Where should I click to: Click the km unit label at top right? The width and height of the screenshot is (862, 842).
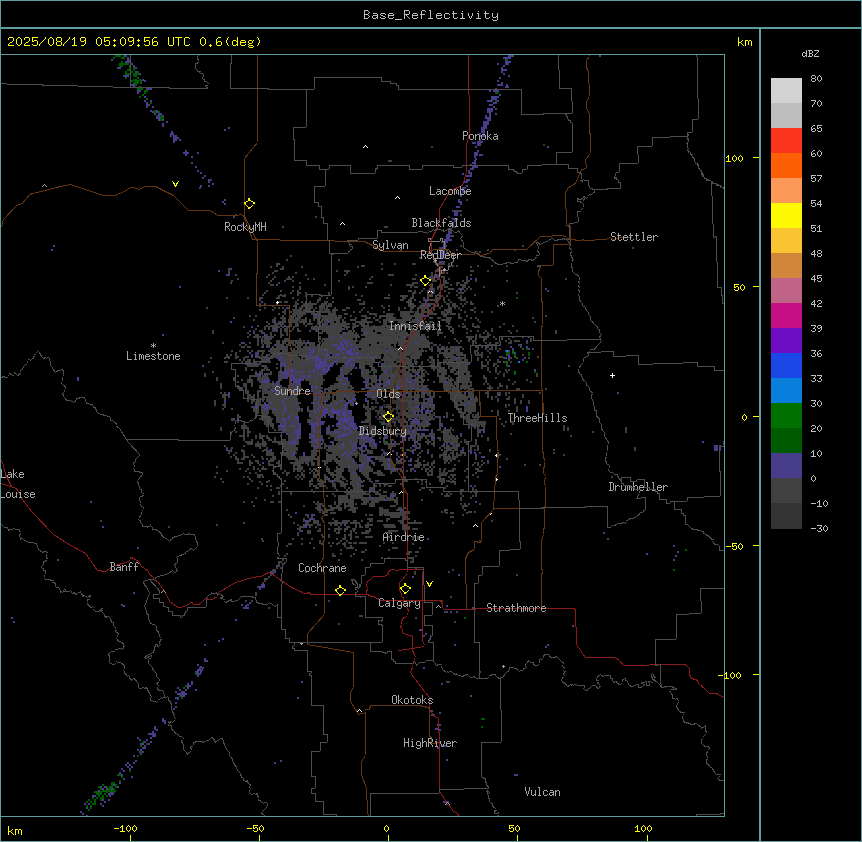coord(745,42)
